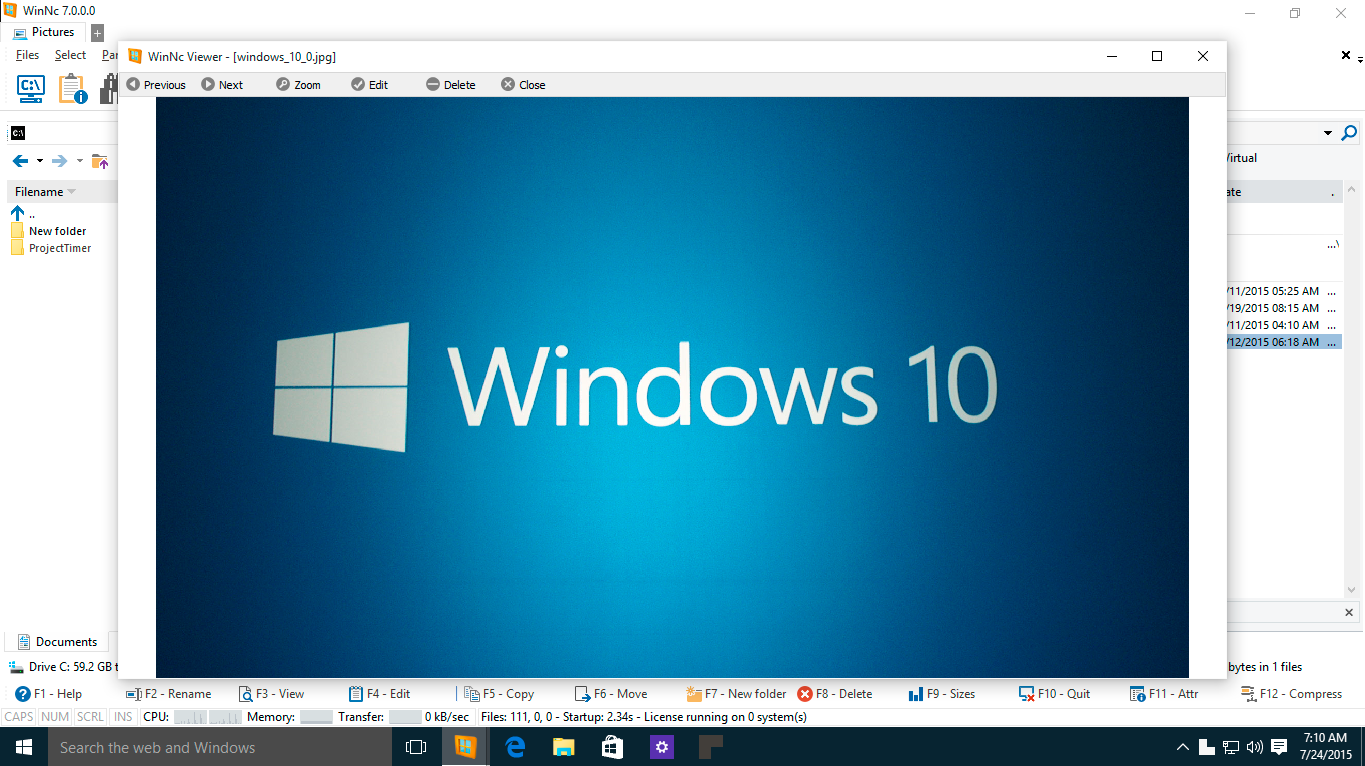Click the Previous image button in viewer
The height and width of the screenshot is (766, 1365).
[x=156, y=85]
